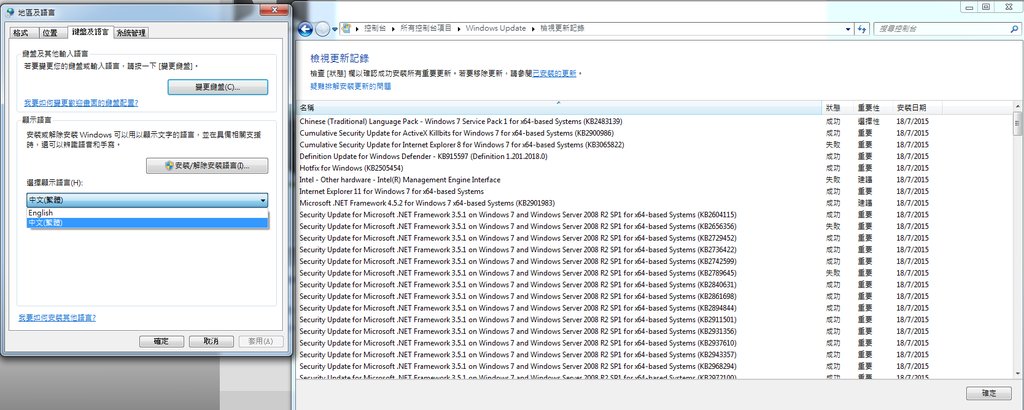Confirm with 確定 in 地區及語言 dialog

[161, 341]
